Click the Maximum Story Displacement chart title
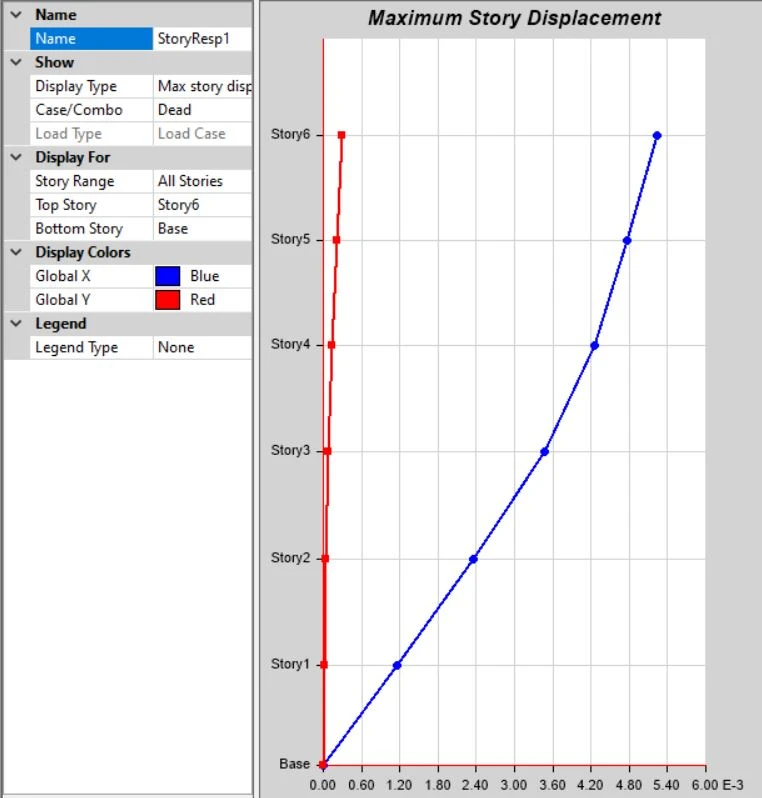 click(514, 18)
